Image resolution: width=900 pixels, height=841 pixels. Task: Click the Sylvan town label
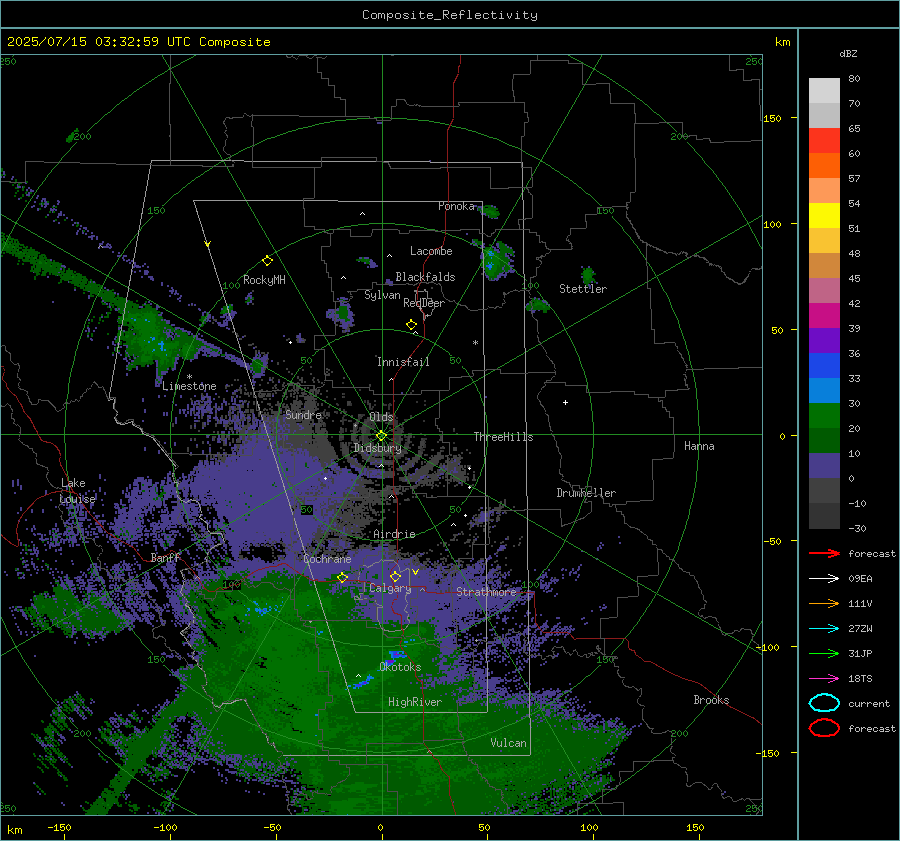tap(382, 295)
